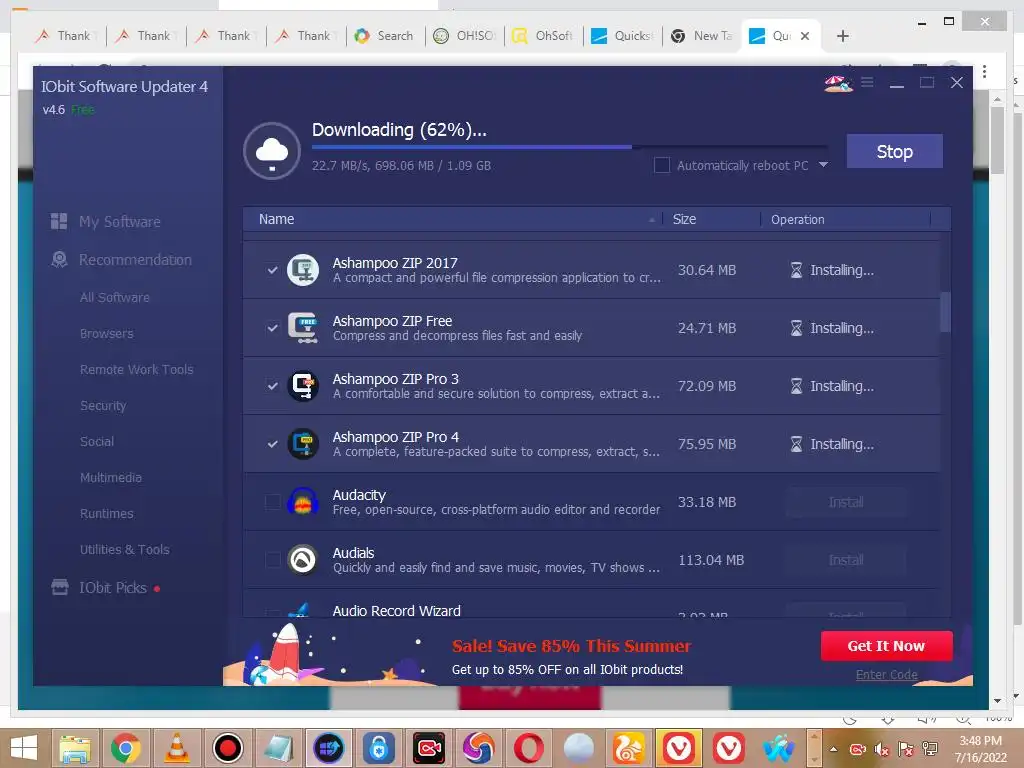
Task: Click the cloud download icon
Action: pyautogui.click(x=272, y=151)
